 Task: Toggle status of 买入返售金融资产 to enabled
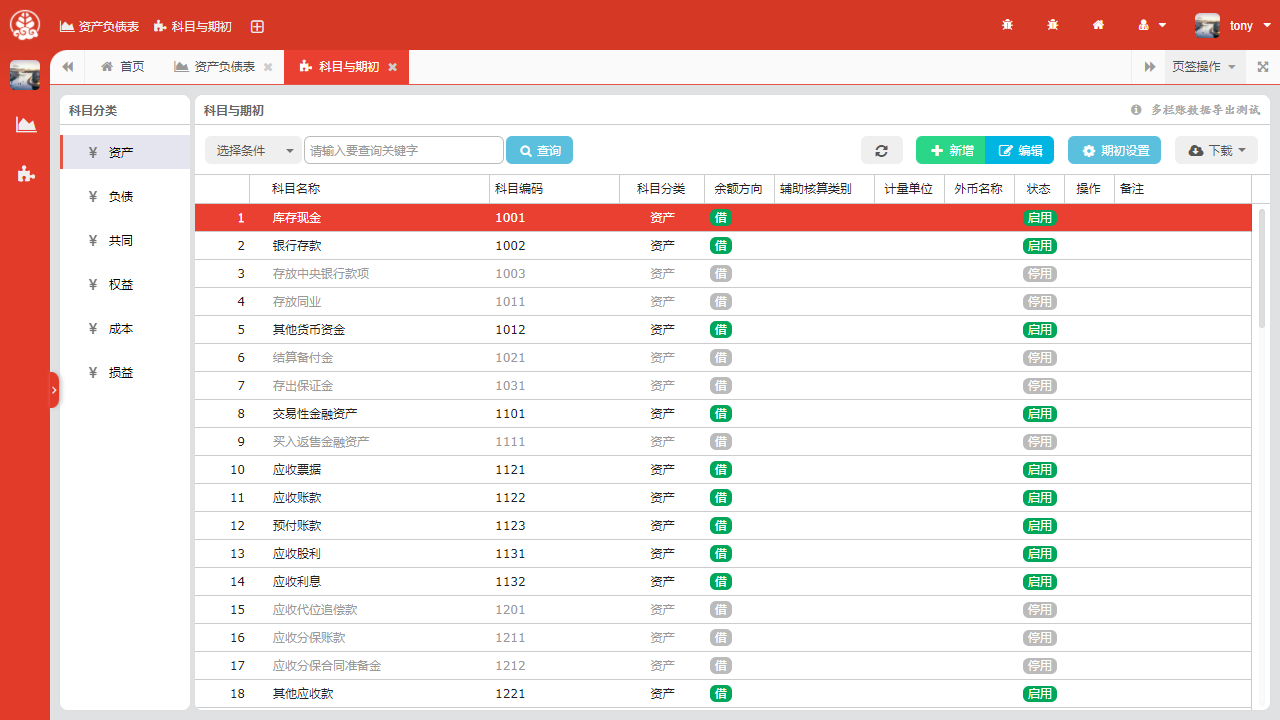1040,441
